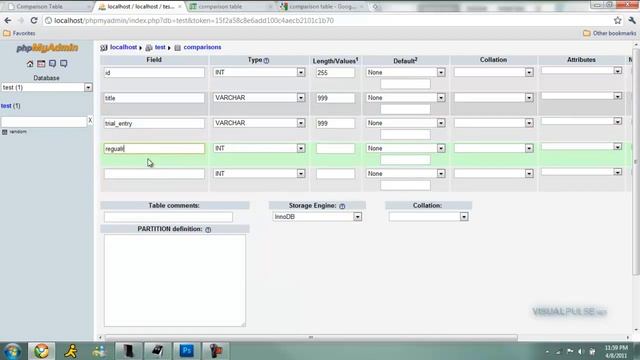
Task: Click the trial_entry field name input
Action: (x=154, y=123)
